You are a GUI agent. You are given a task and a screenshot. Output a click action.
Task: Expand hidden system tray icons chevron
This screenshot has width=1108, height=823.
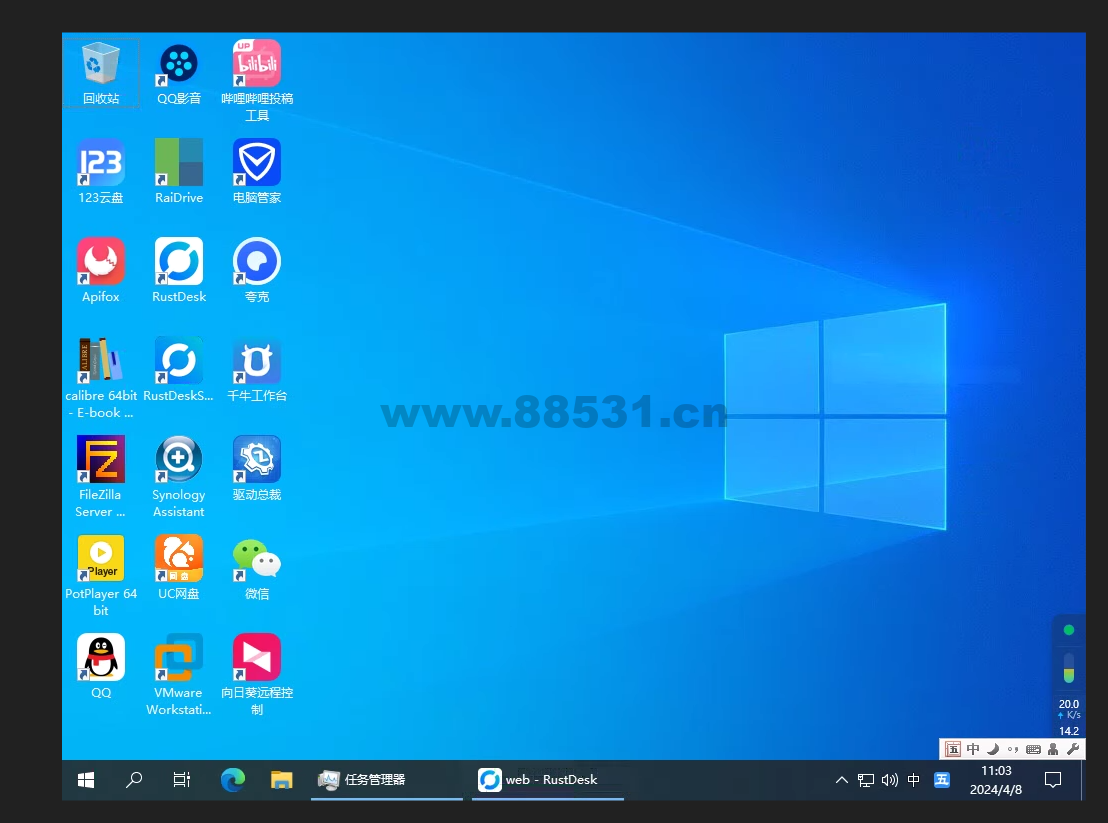(x=842, y=780)
